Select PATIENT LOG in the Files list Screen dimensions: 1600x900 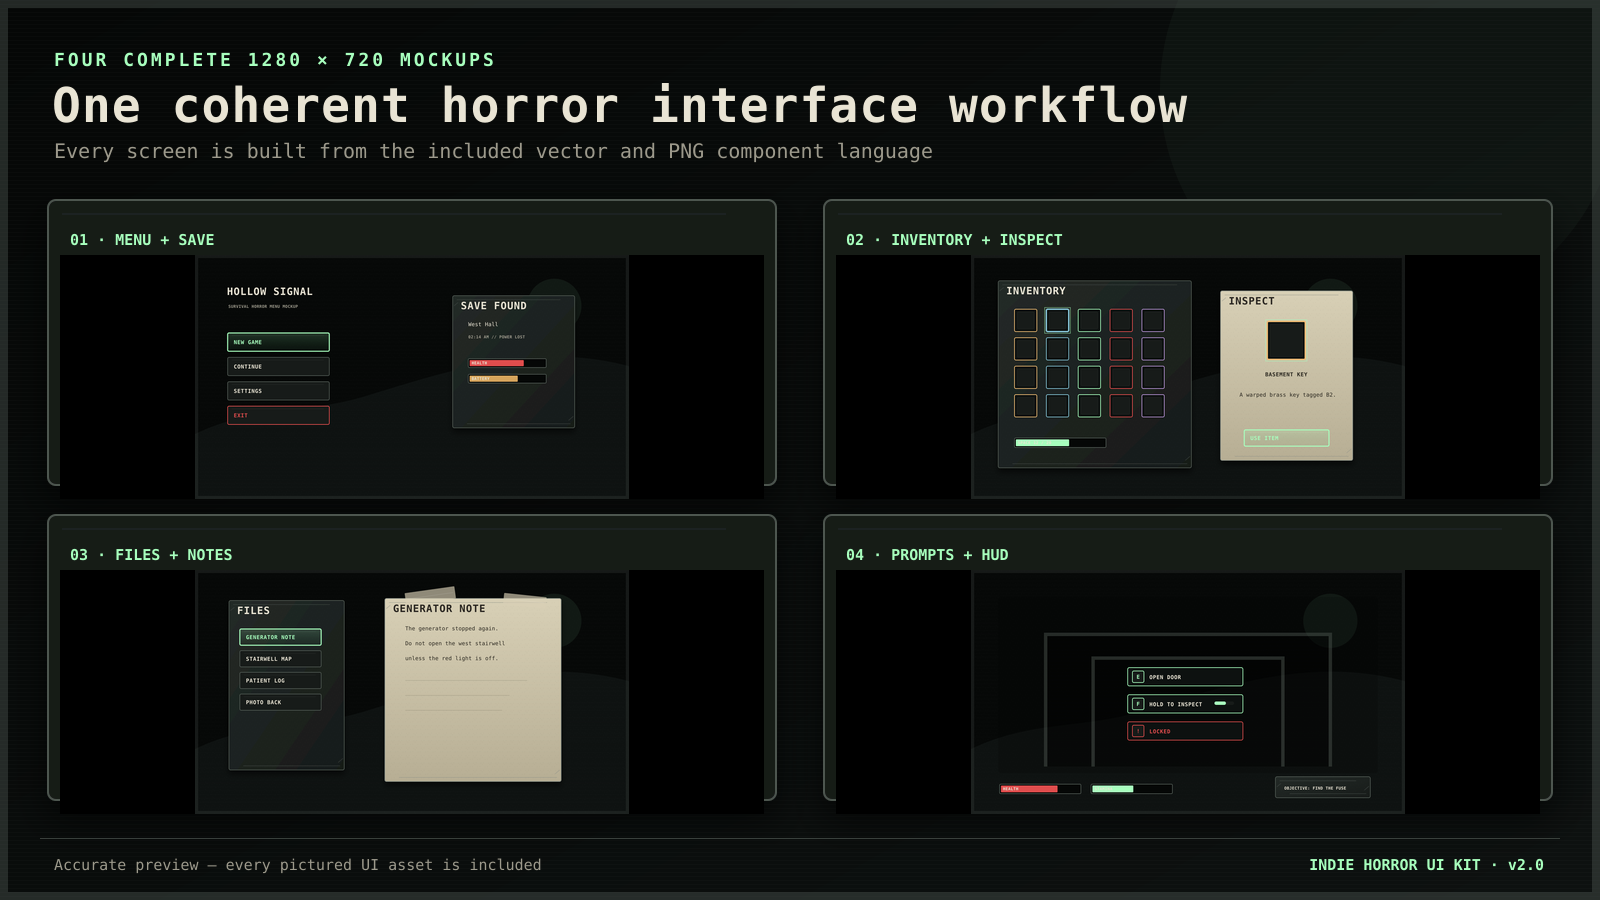pos(280,680)
